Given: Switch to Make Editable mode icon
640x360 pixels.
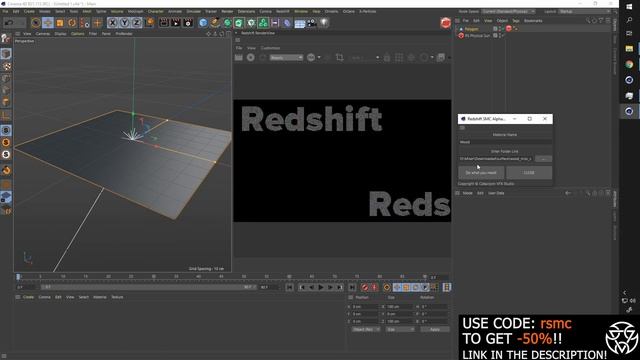Looking at the screenshot, I should pos(6,38).
